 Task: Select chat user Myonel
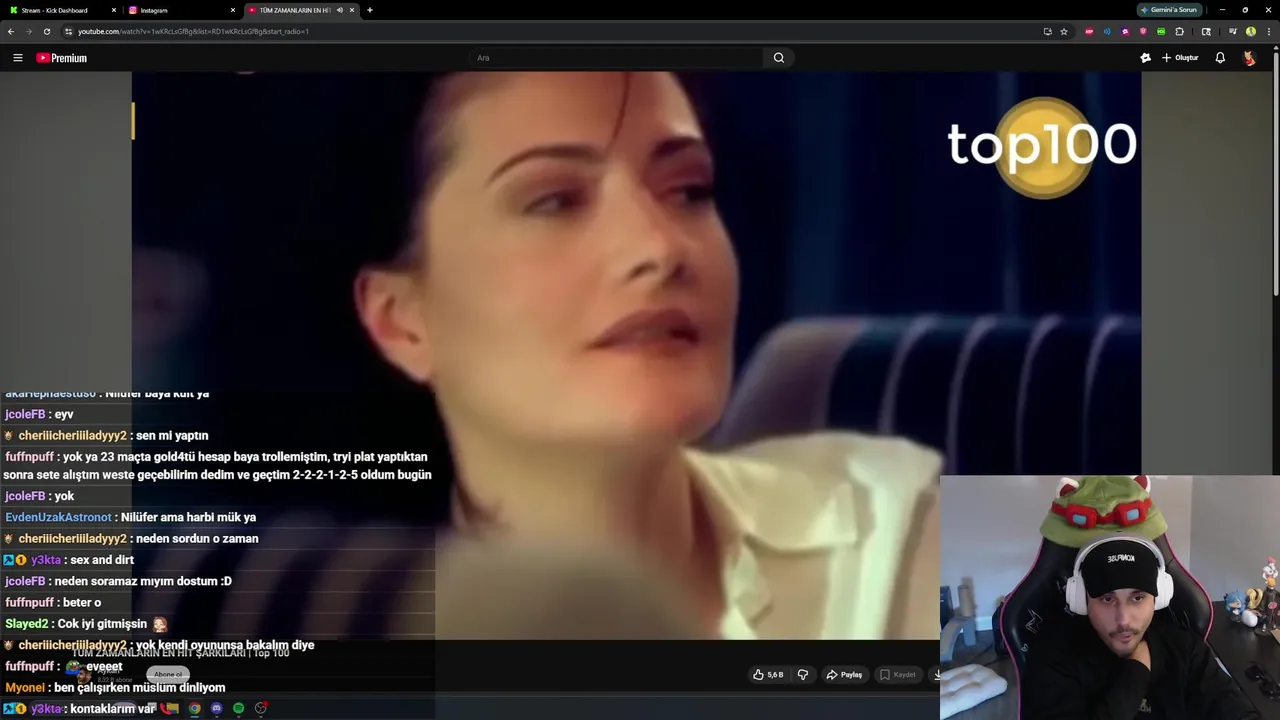(25, 688)
